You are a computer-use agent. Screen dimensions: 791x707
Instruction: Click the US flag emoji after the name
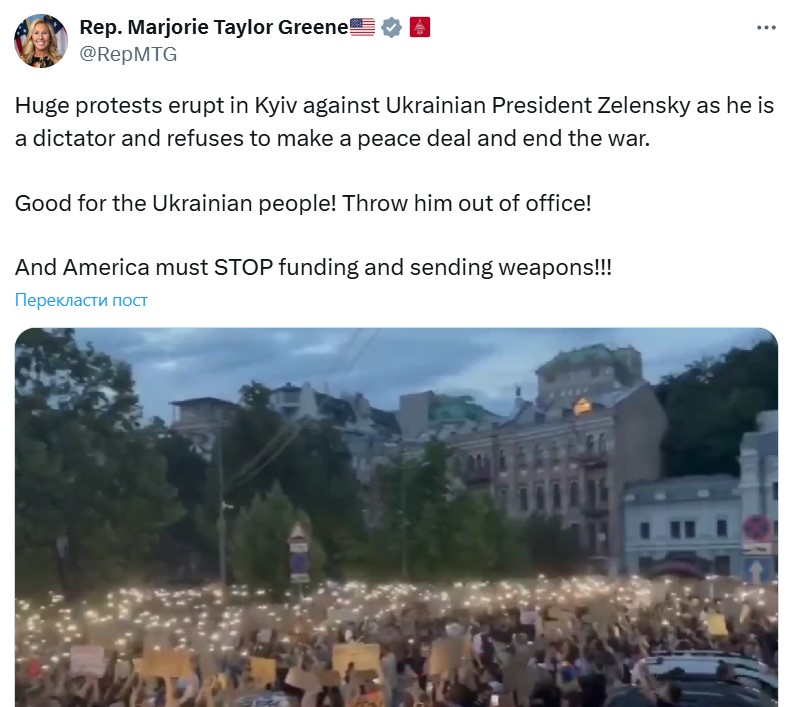pyautogui.click(x=362, y=28)
